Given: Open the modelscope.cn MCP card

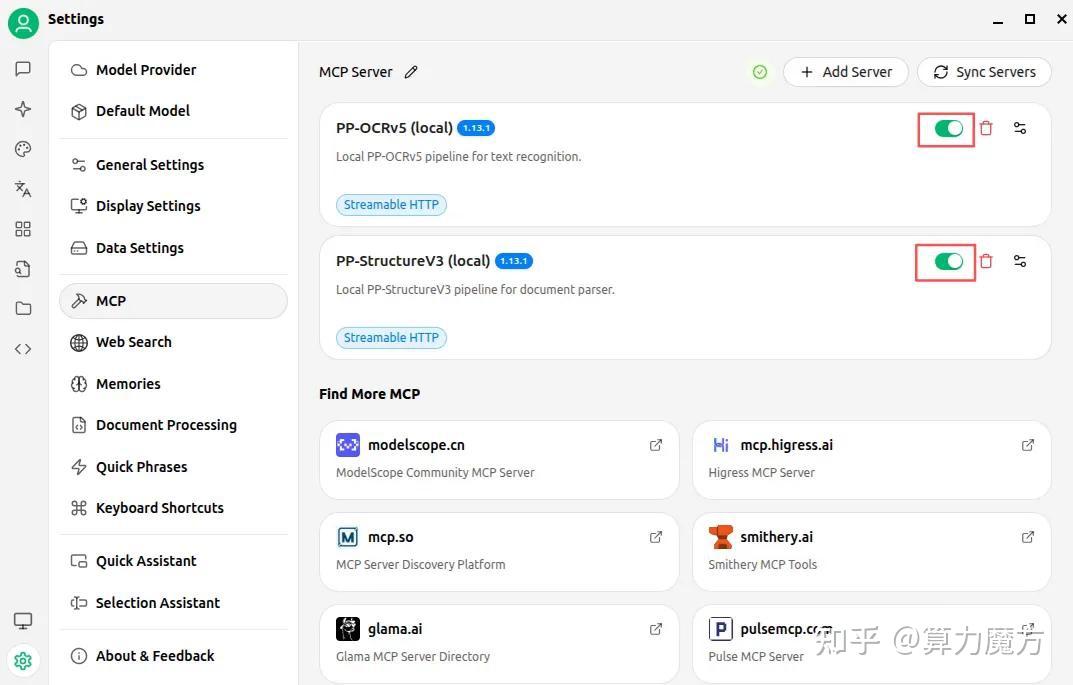Looking at the screenshot, I should coord(499,460).
